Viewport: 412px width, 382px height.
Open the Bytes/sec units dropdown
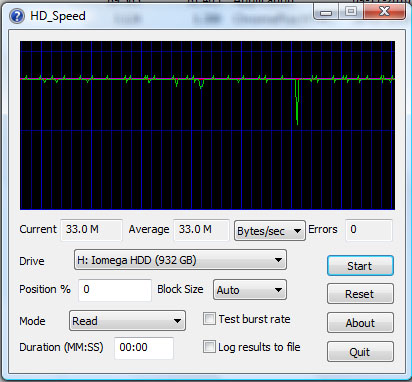coord(270,231)
